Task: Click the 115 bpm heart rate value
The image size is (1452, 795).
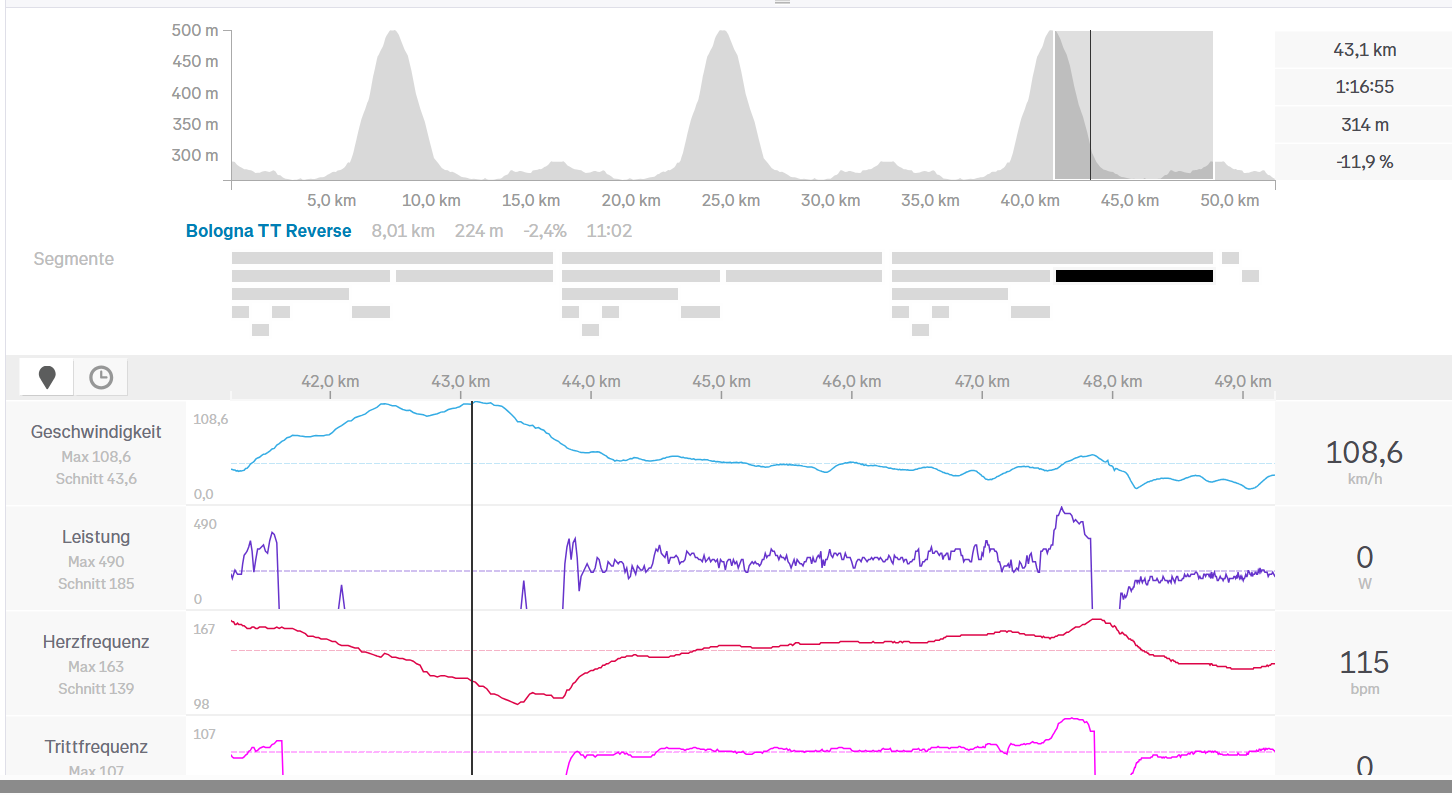Action: coord(1364,663)
